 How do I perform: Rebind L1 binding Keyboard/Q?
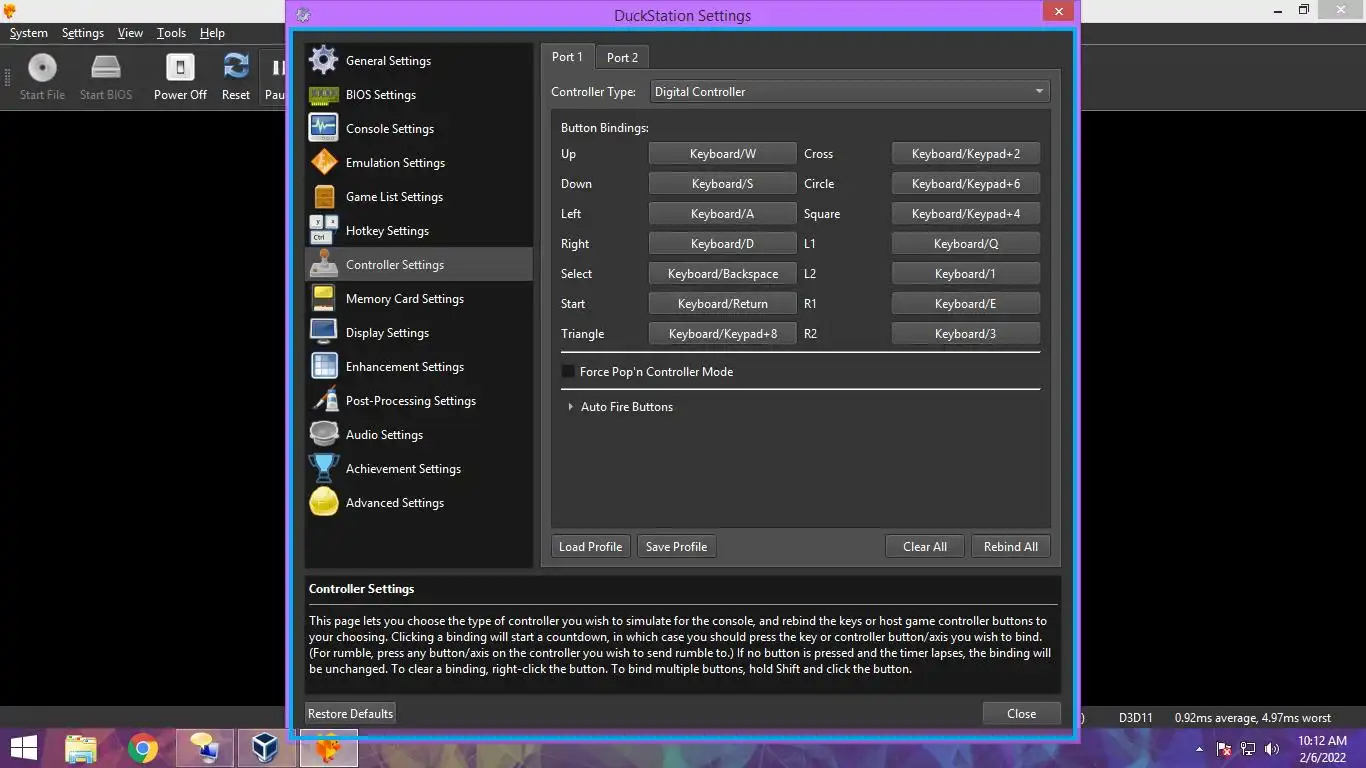pyautogui.click(x=966, y=244)
